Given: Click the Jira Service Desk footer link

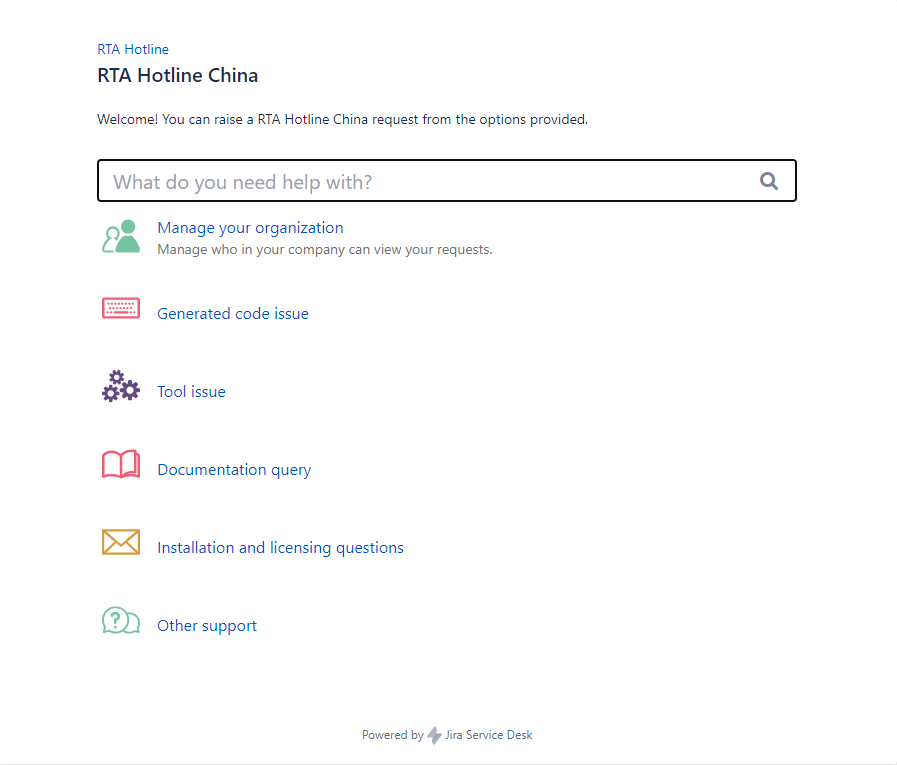Looking at the screenshot, I should (489, 735).
